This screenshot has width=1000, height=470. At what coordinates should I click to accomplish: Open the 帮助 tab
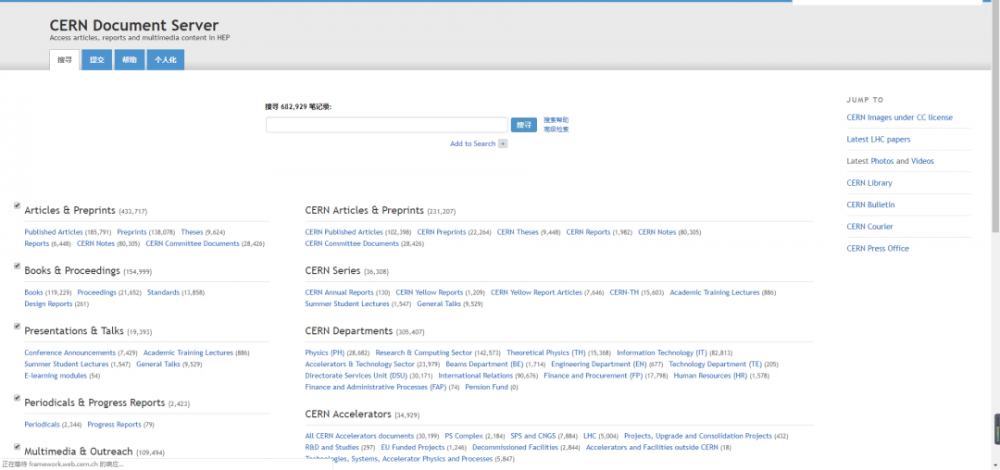(x=129, y=60)
